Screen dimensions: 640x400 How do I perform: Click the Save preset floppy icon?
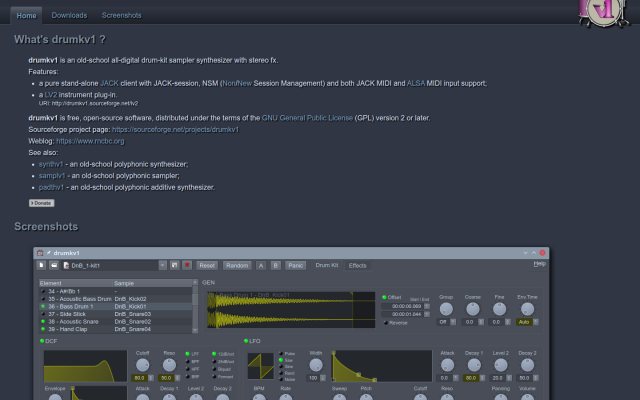click(174, 265)
